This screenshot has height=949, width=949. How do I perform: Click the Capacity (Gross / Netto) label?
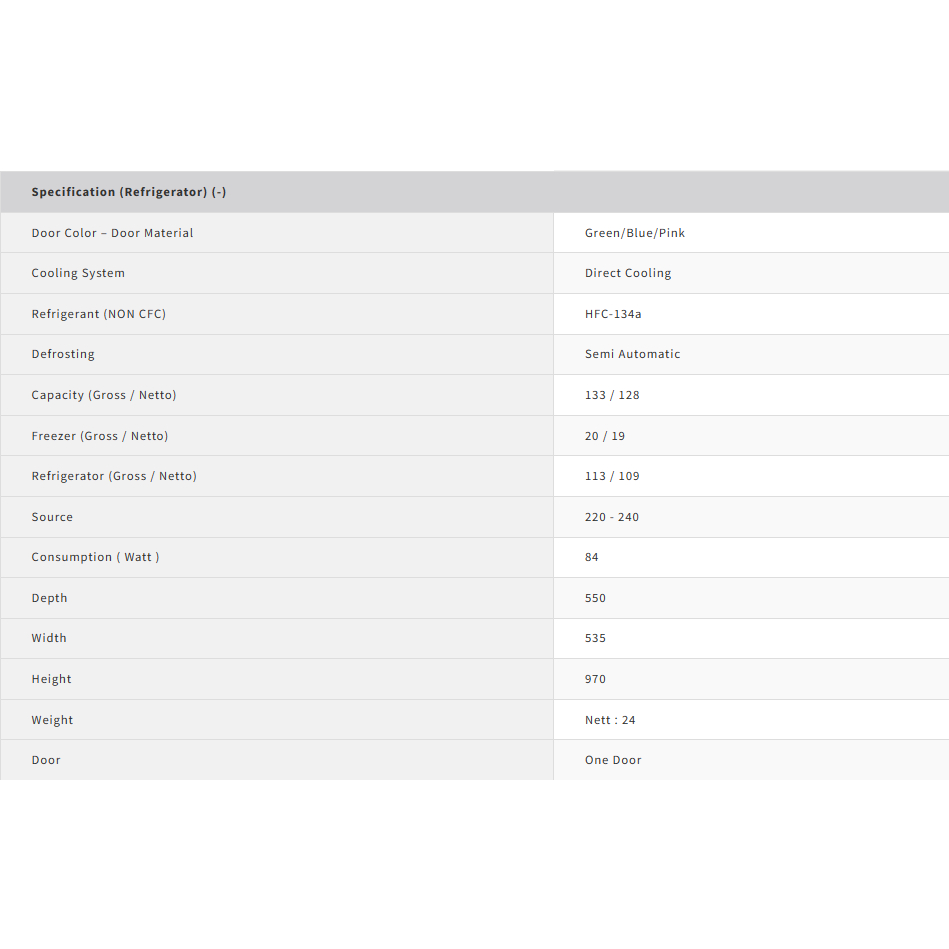click(103, 395)
